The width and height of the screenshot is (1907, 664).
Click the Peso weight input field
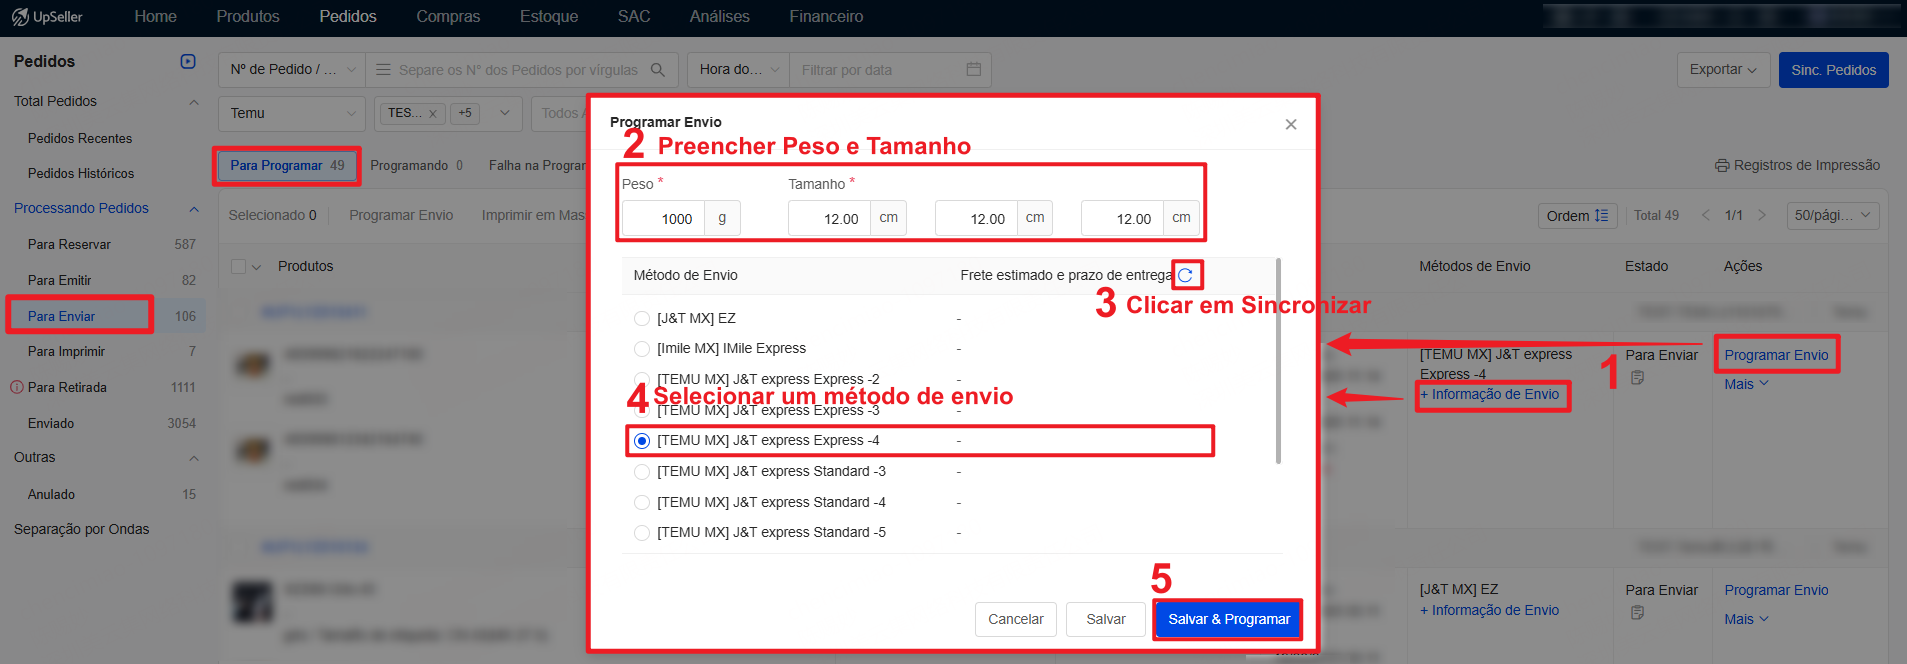[x=663, y=219]
